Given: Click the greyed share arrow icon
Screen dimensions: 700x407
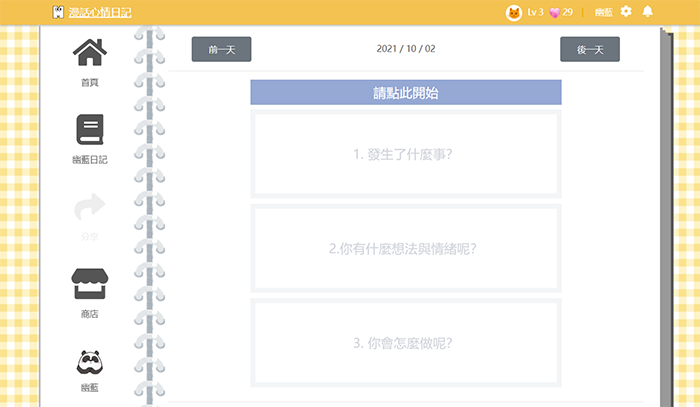Looking at the screenshot, I should [x=90, y=207].
